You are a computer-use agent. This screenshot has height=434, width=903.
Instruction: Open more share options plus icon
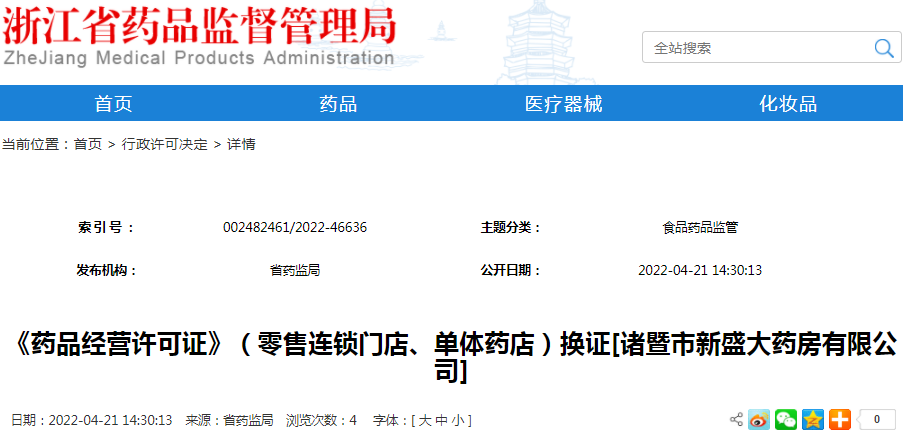(x=840, y=419)
